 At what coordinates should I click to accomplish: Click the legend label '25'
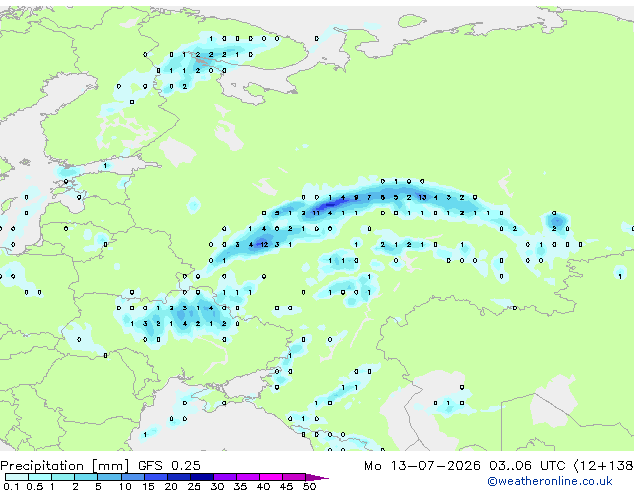[194, 486]
